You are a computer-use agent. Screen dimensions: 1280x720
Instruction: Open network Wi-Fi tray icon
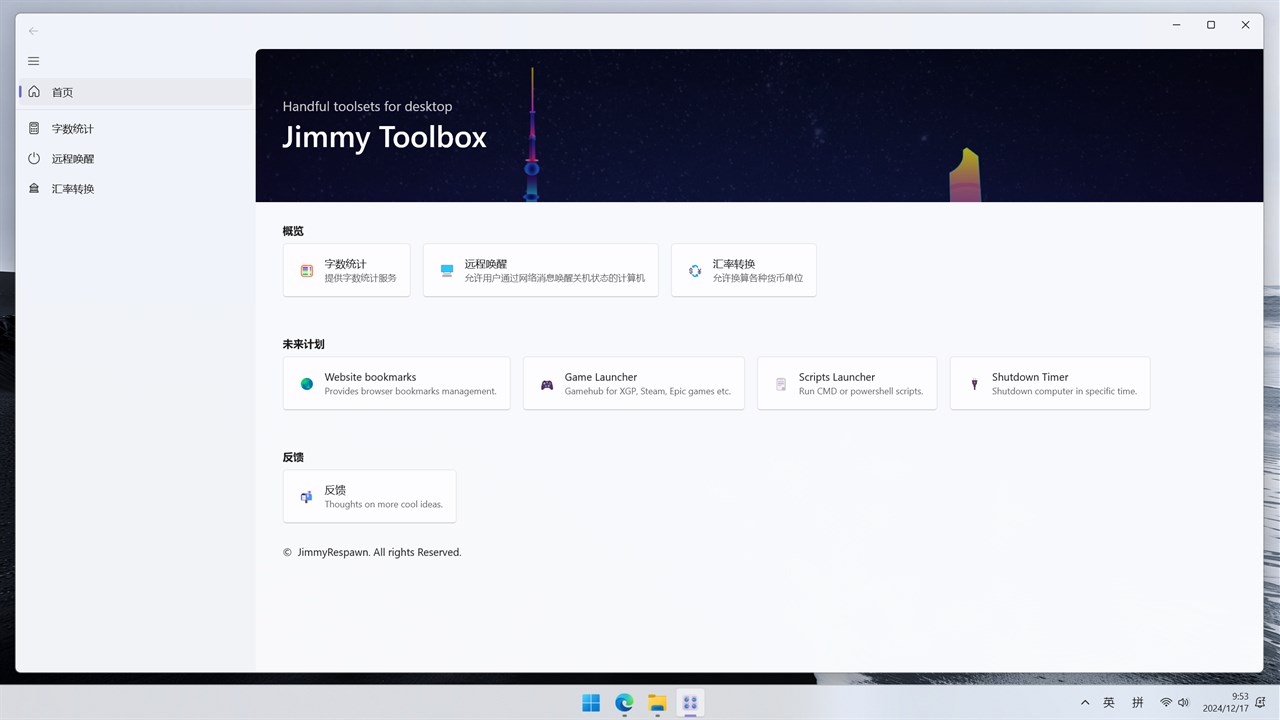pos(1166,703)
